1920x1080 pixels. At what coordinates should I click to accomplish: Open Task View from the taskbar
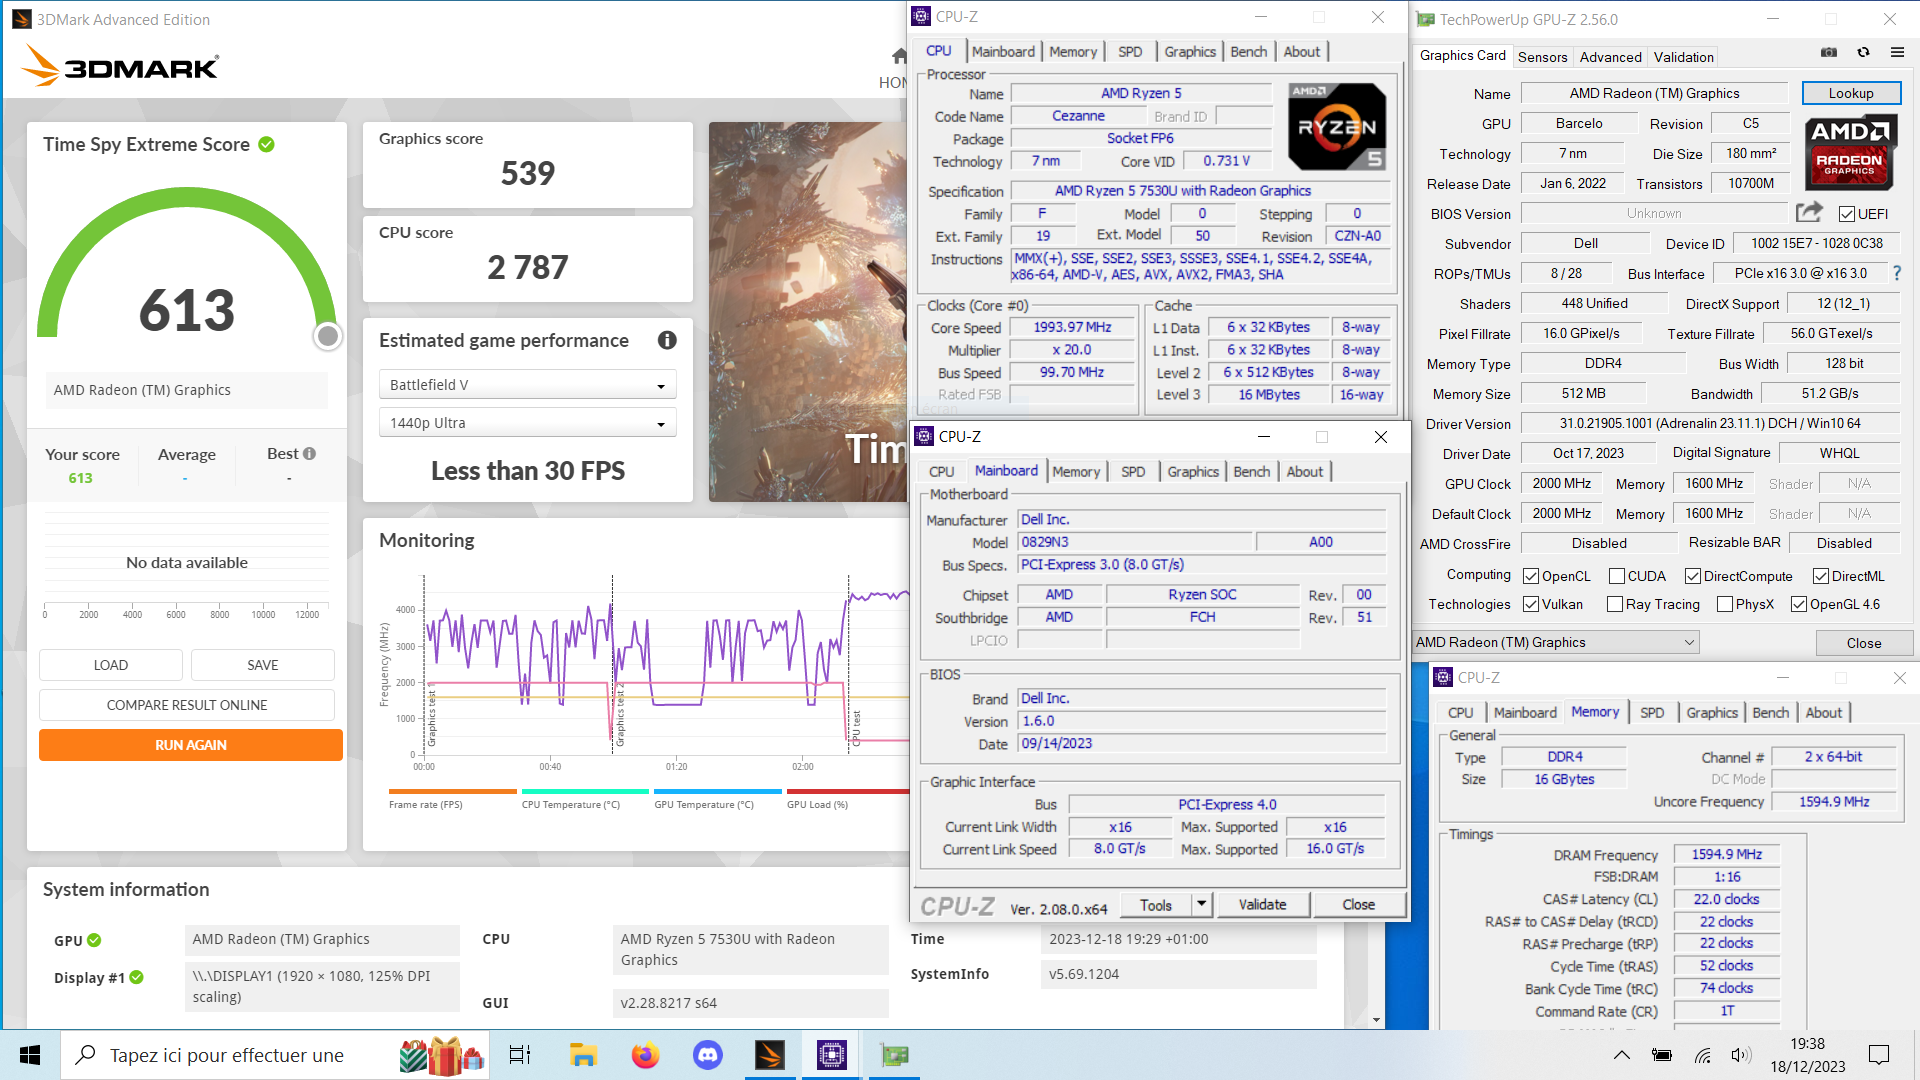pos(520,1055)
